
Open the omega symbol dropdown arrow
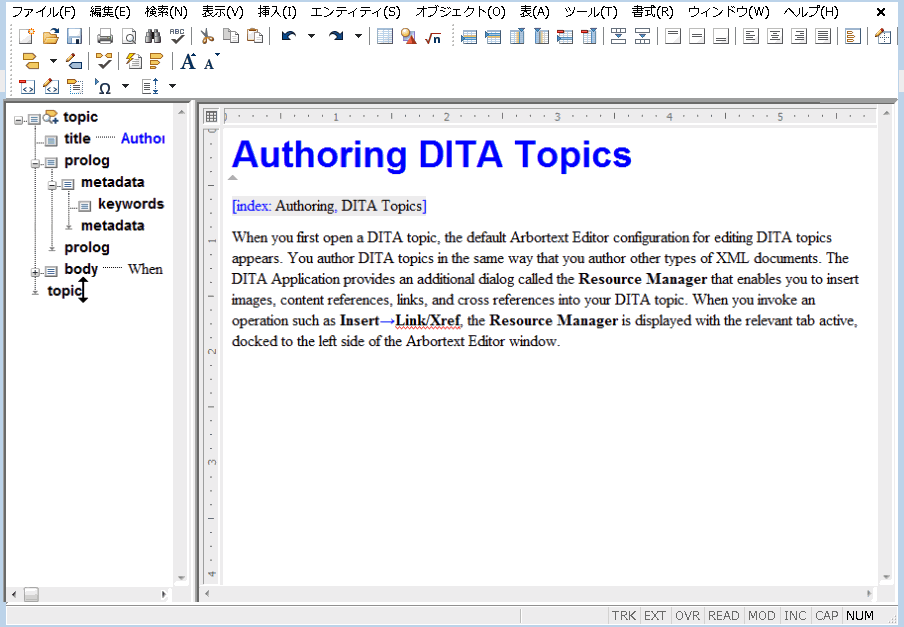[125, 86]
